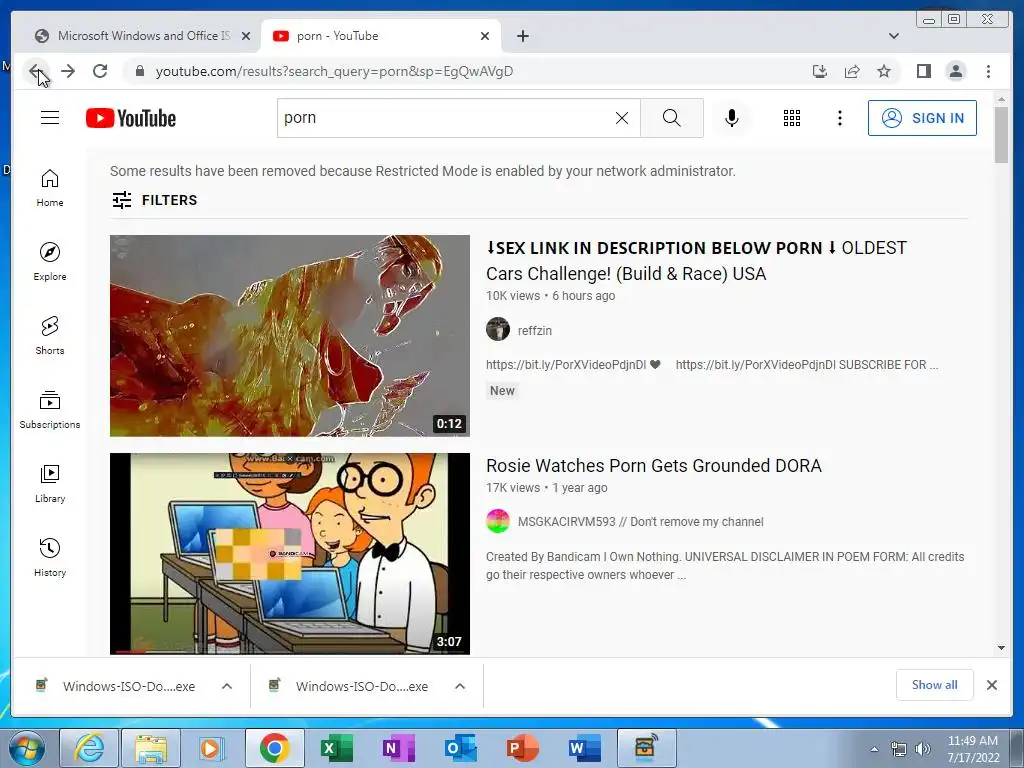Go forward with the browser forward arrow
Viewport: 1024px width, 768px height.
click(68, 71)
